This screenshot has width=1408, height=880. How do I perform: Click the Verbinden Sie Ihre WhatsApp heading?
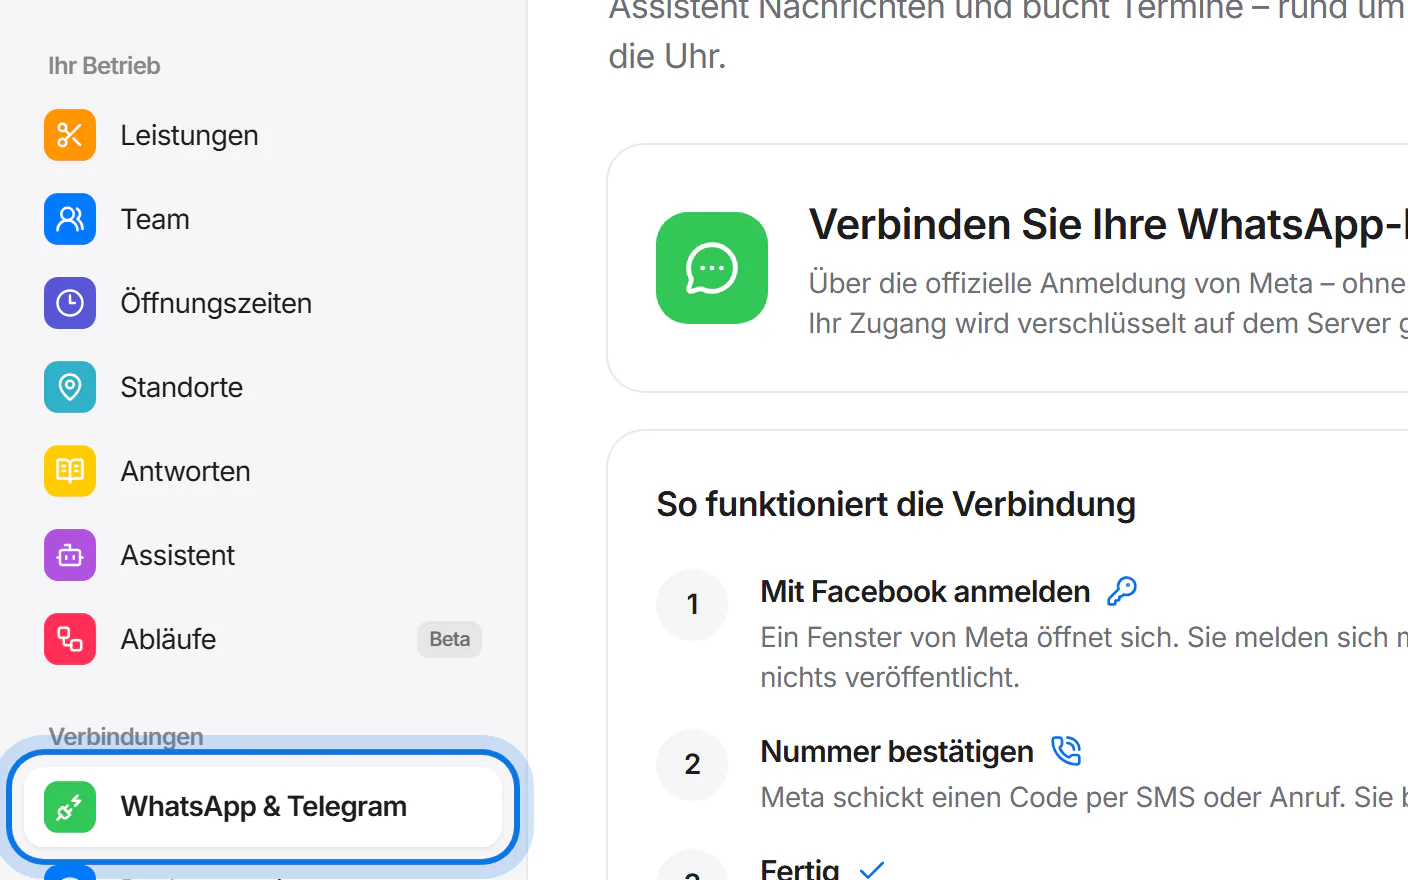tap(1108, 224)
